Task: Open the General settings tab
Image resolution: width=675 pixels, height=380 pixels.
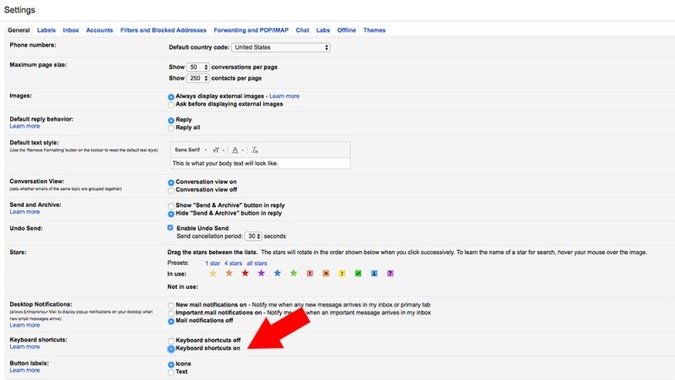Action: [x=19, y=30]
